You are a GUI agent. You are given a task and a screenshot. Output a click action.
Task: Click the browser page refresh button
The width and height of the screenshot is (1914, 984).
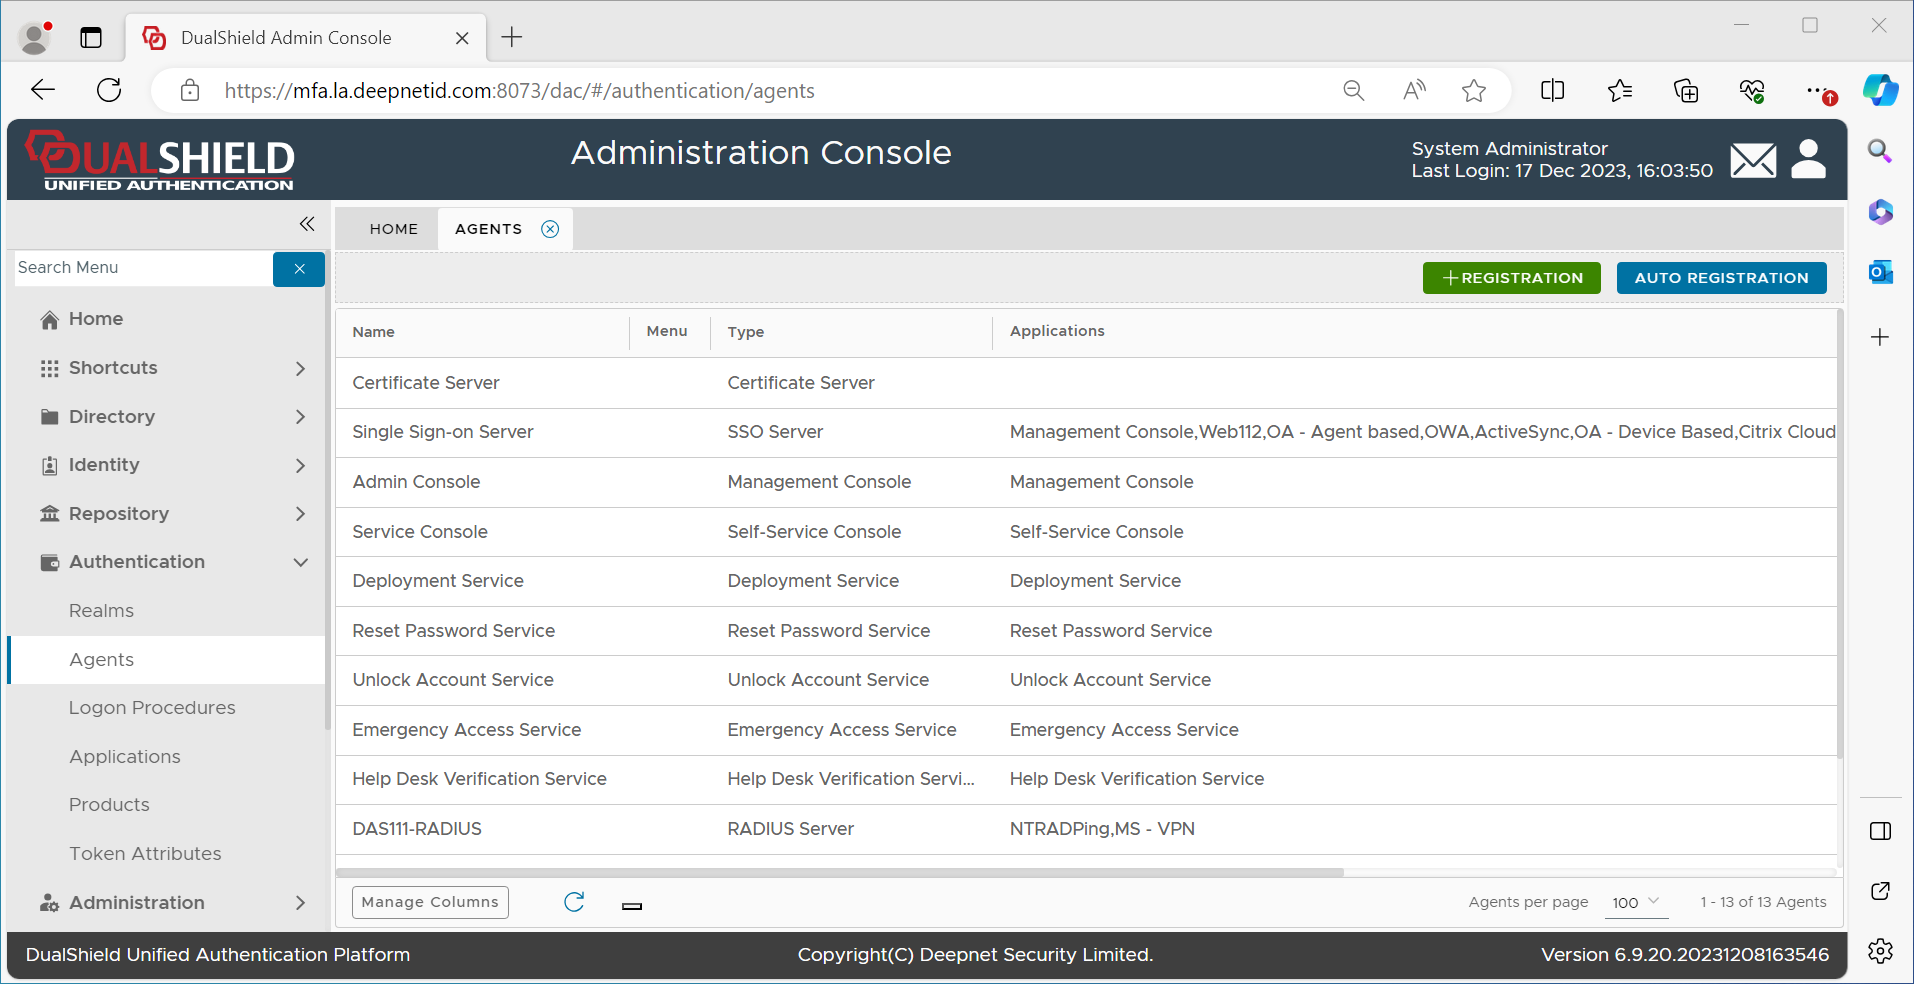(x=109, y=91)
